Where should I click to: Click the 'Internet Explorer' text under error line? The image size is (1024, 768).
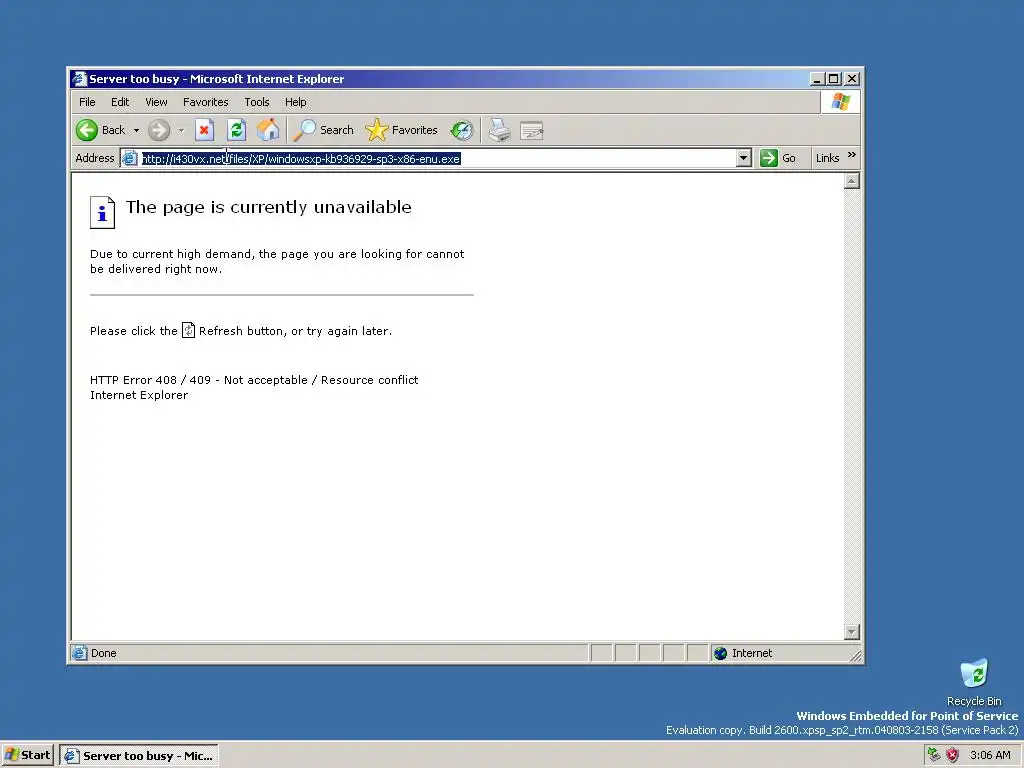click(x=139, y=395)
